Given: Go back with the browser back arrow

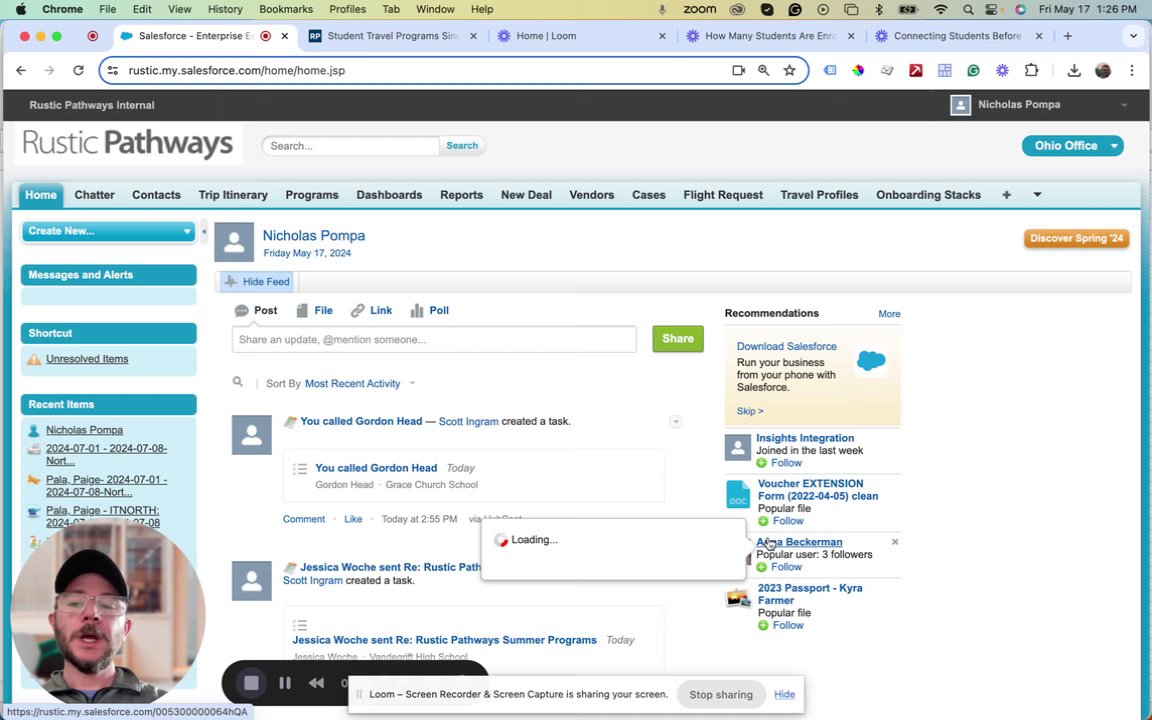Looking at the screenshot, I should coord(21,71).
